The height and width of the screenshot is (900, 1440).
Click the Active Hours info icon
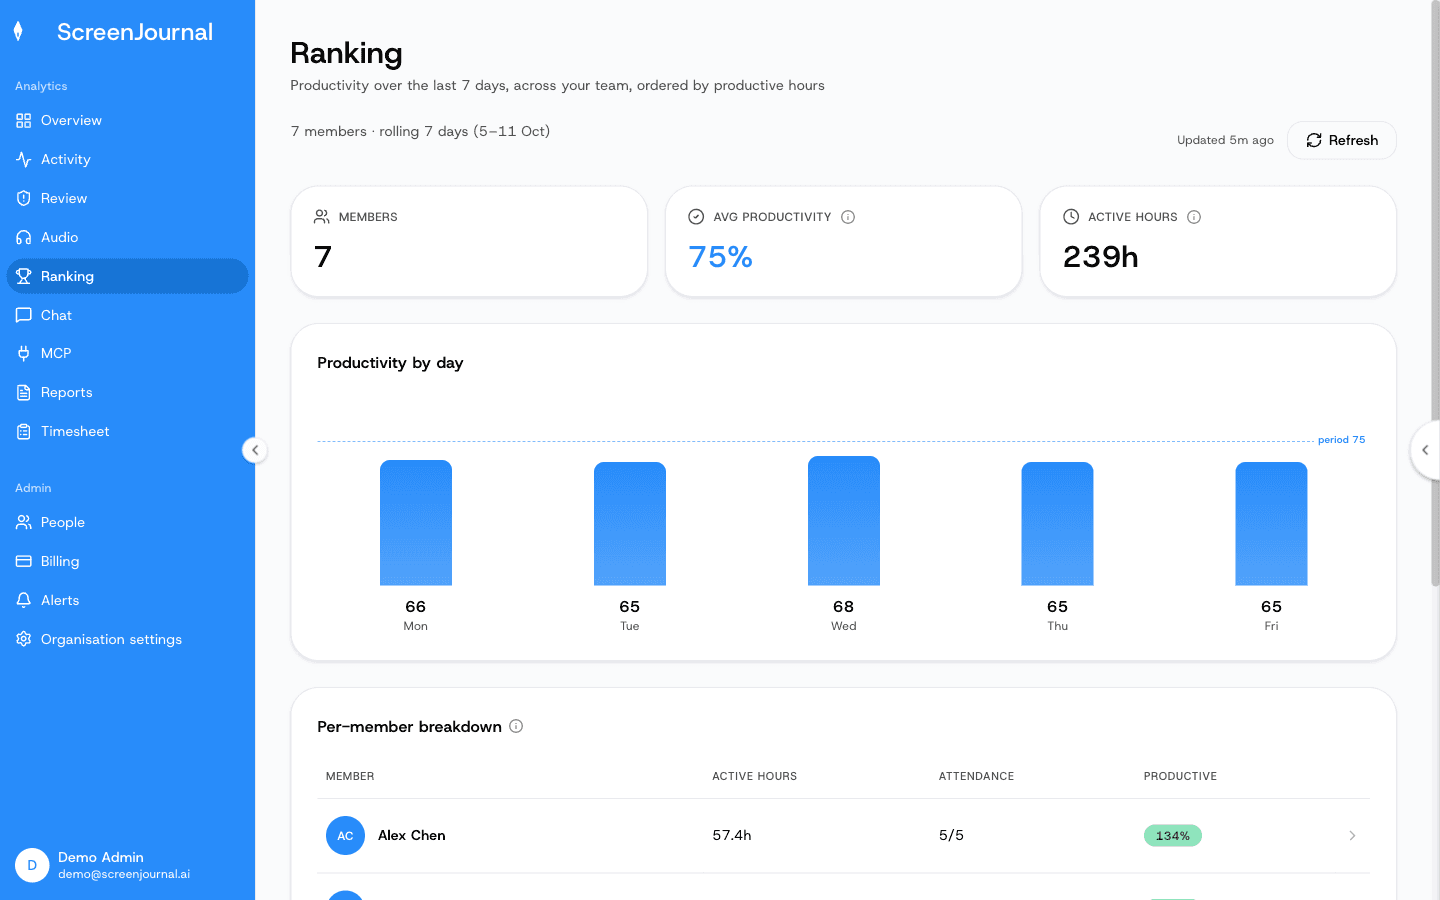coord(1194,217)
